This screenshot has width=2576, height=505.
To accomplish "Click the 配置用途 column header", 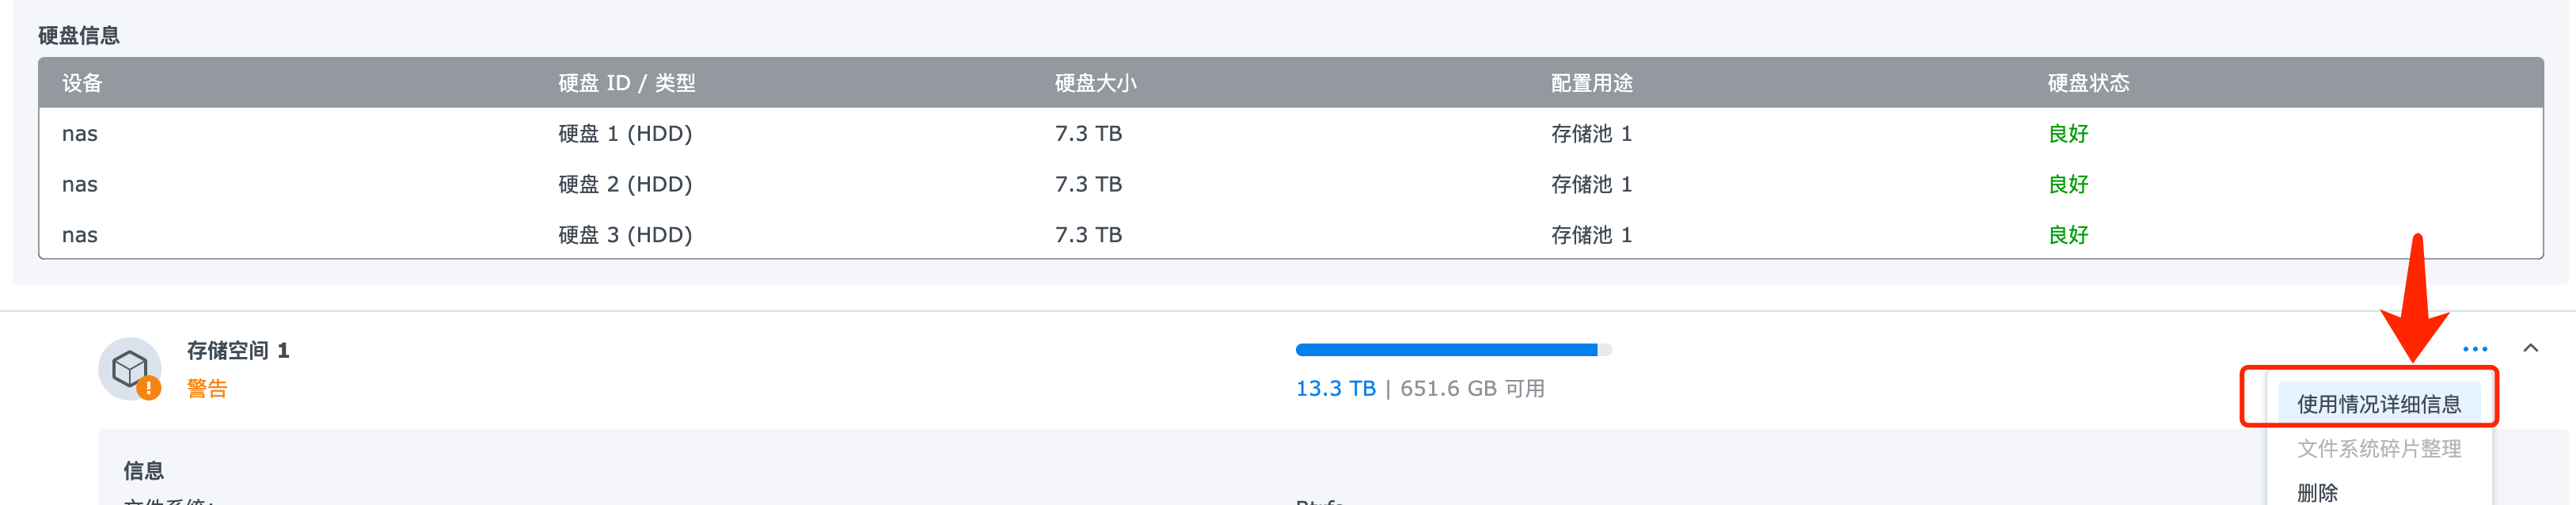I will [x=1591, y=83].
